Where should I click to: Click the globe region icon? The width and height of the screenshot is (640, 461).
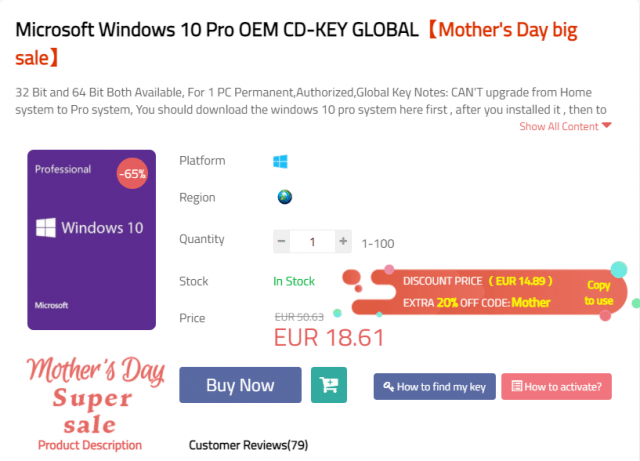coord(284,197)
